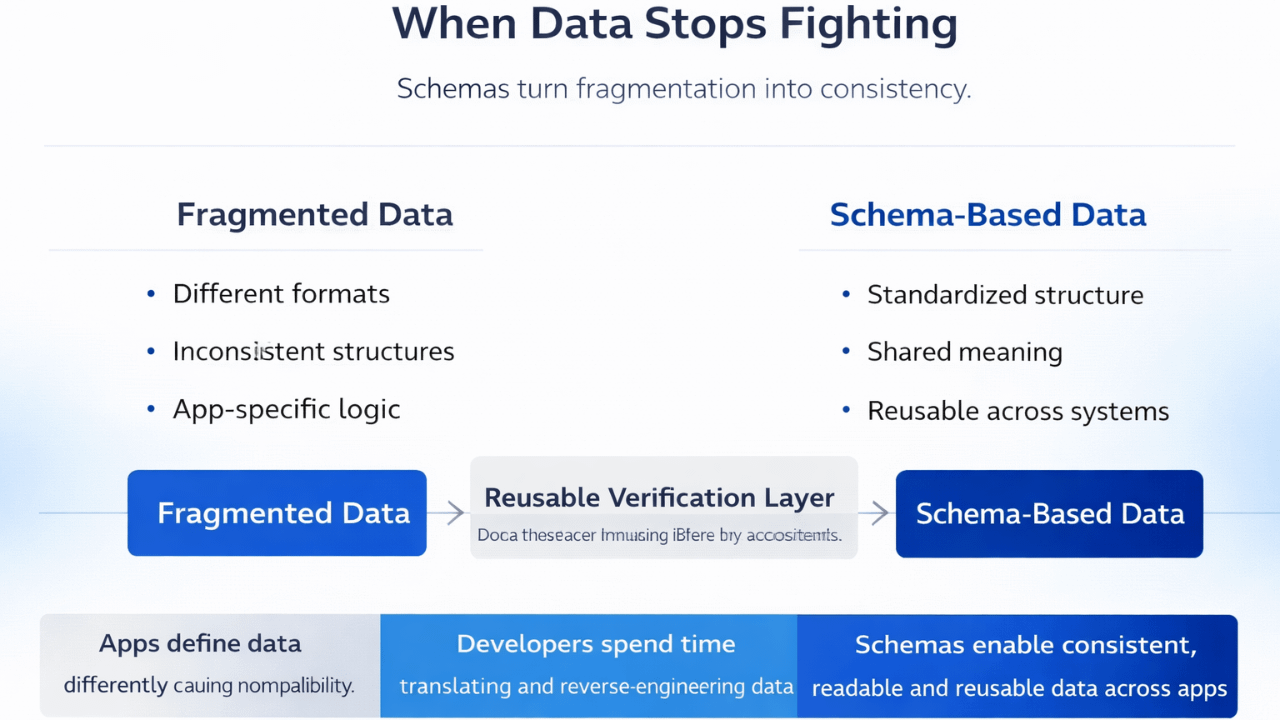Click the Shared meaning bullet
The image size is (1280, 720).
click(x=965, y=352)
